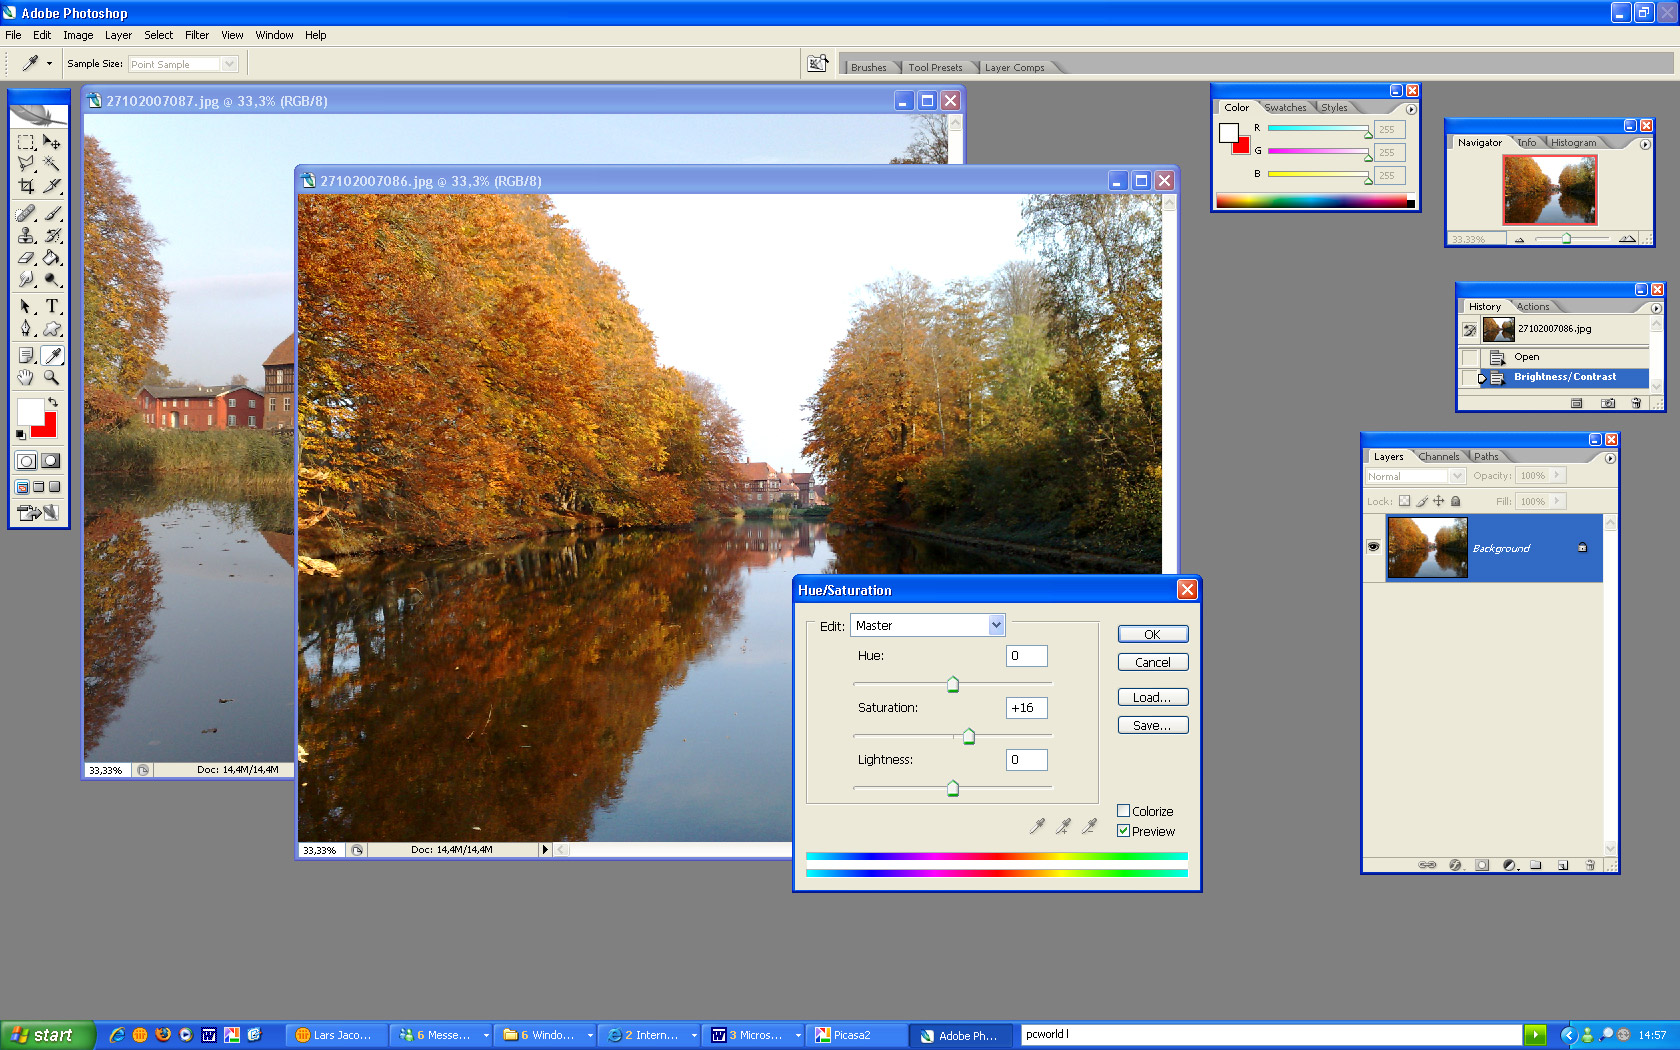Select the Magic Wand tool

52,164
